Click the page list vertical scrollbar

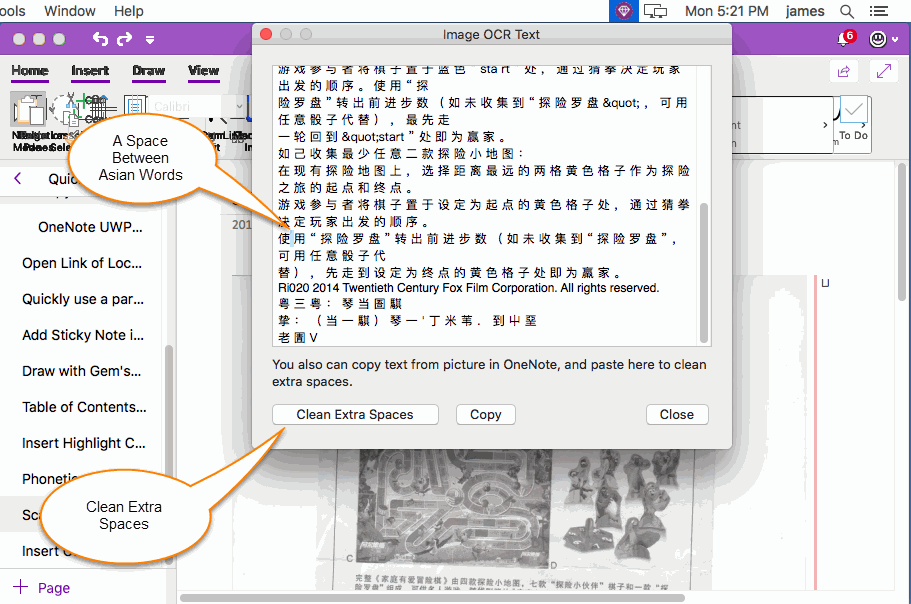[x=169, y=453]
